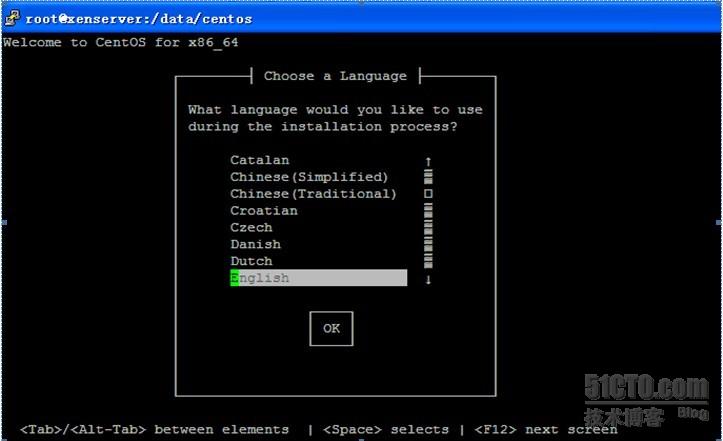Select the highlighted English entry

tap(318, 278)
